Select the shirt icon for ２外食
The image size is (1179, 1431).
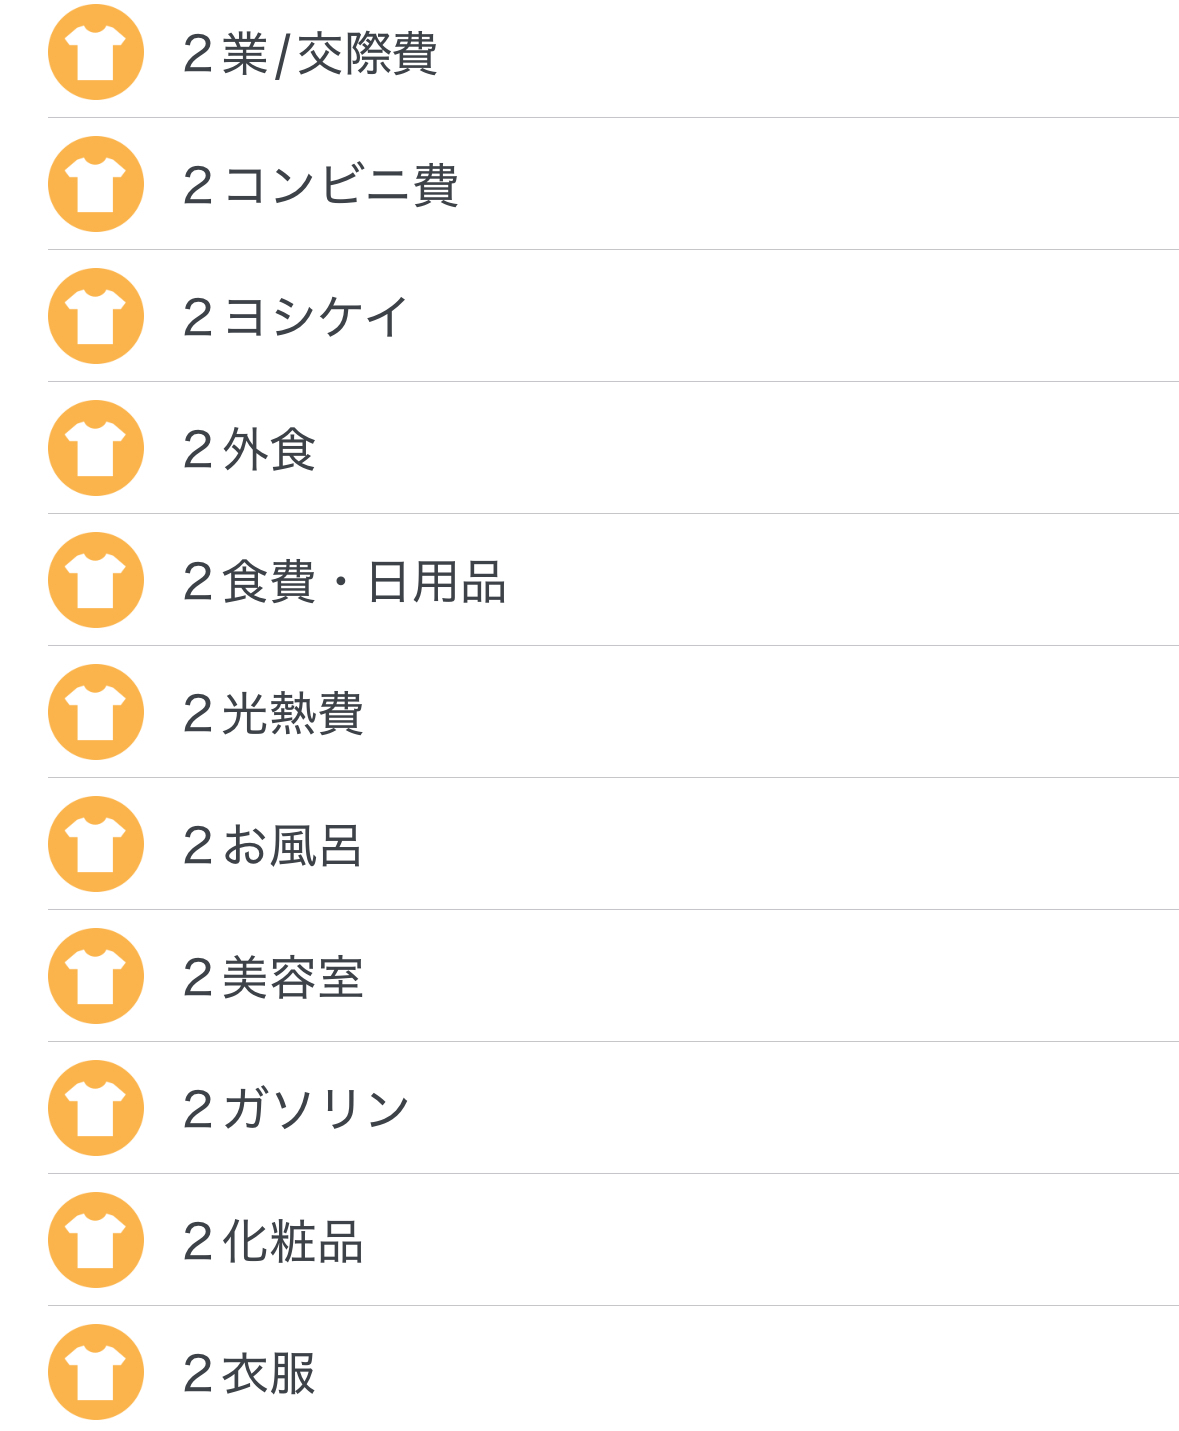point(96,448)
